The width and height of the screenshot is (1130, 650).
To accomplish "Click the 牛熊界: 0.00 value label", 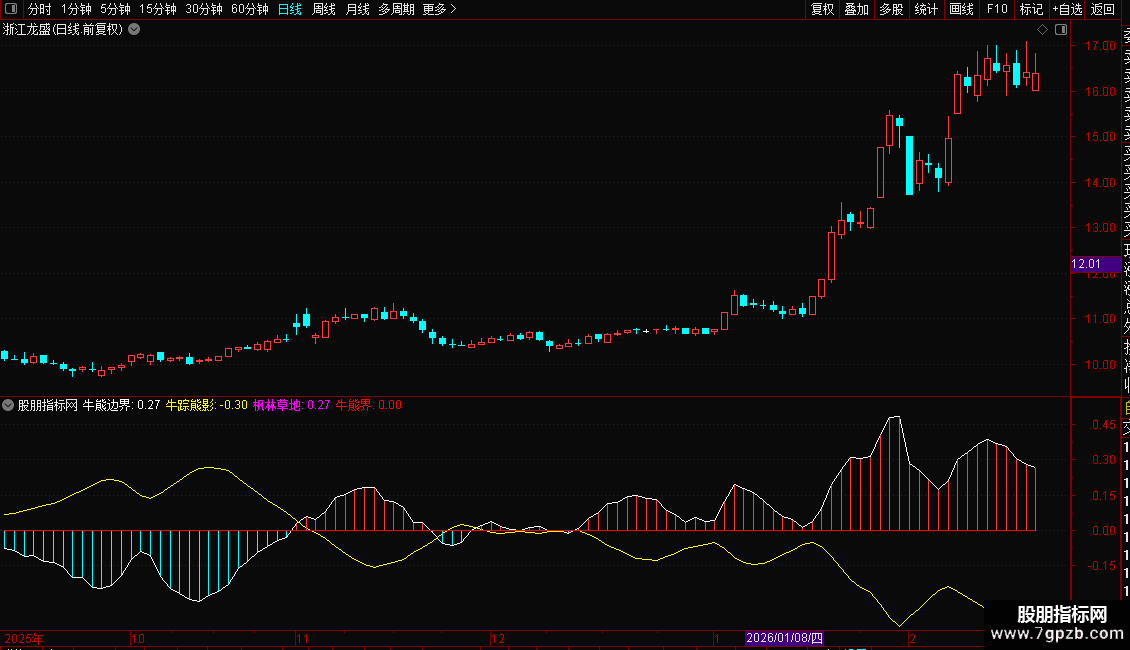I will [x=369, y=405].
